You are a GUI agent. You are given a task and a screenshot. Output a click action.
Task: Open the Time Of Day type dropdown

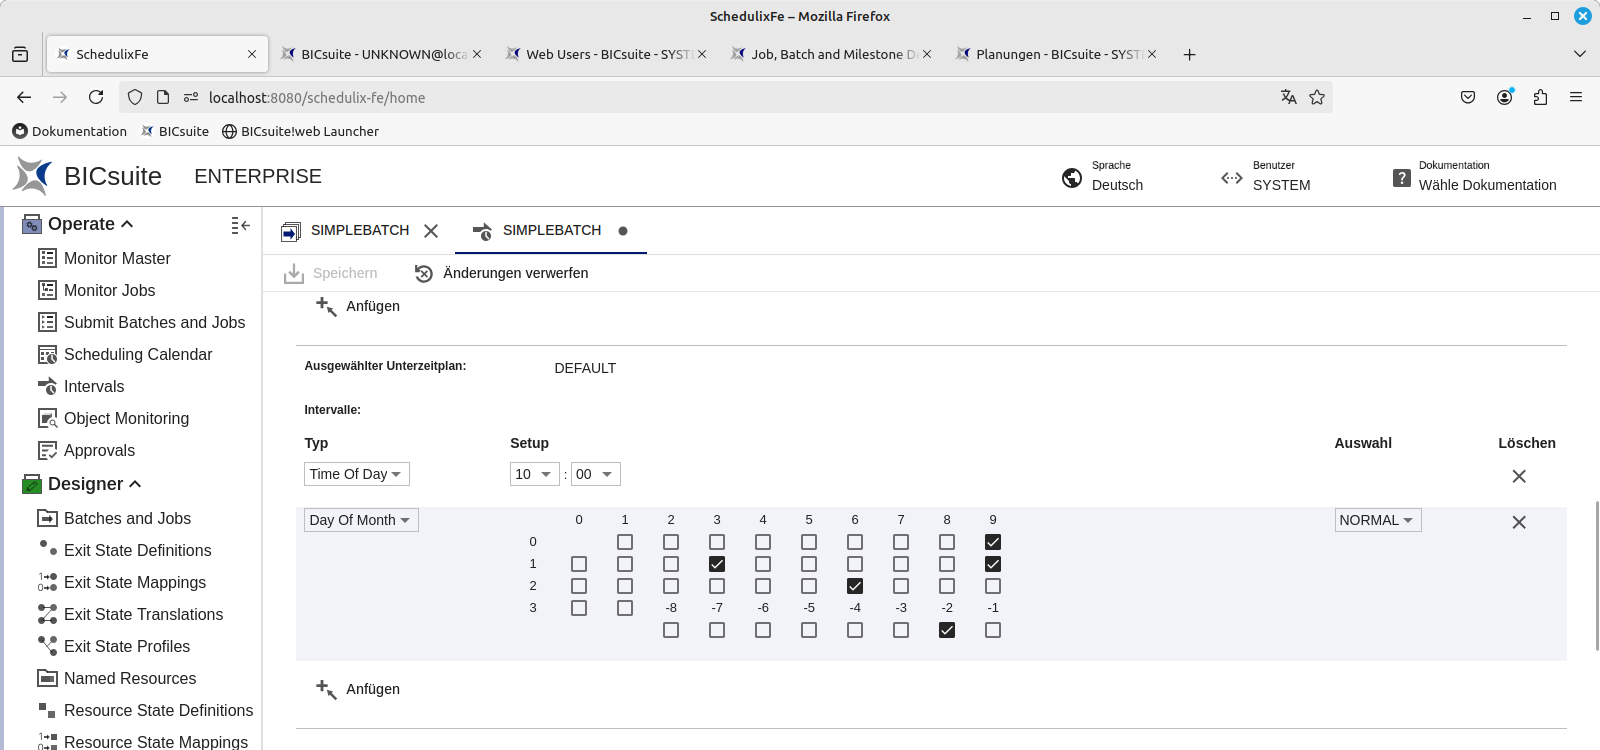(356, 474)
